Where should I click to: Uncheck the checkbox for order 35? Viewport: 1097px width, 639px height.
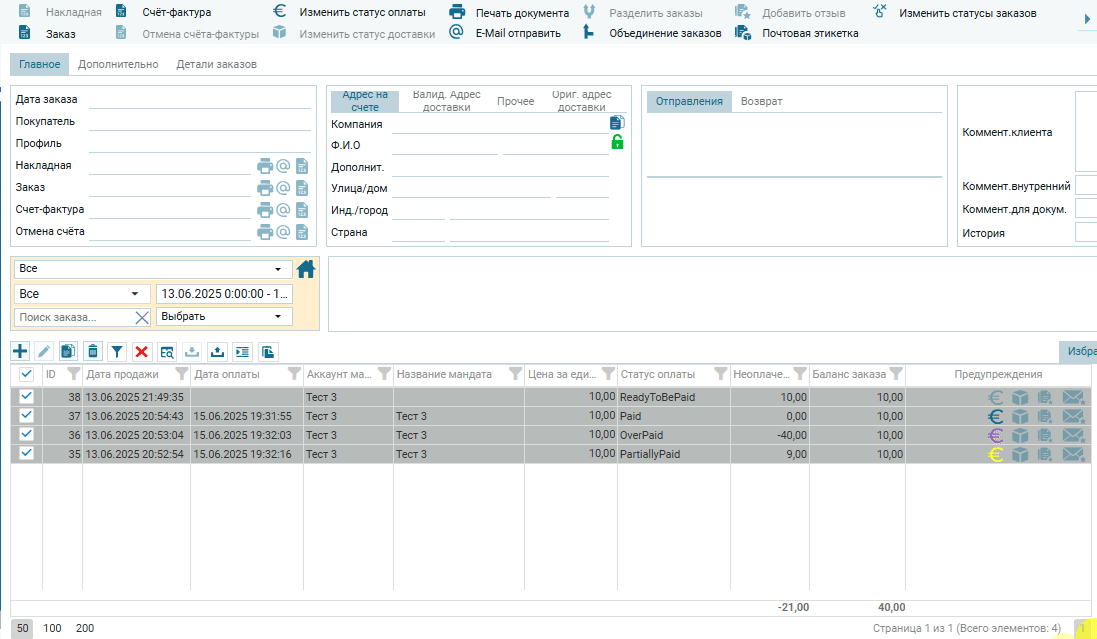(27, 454)
